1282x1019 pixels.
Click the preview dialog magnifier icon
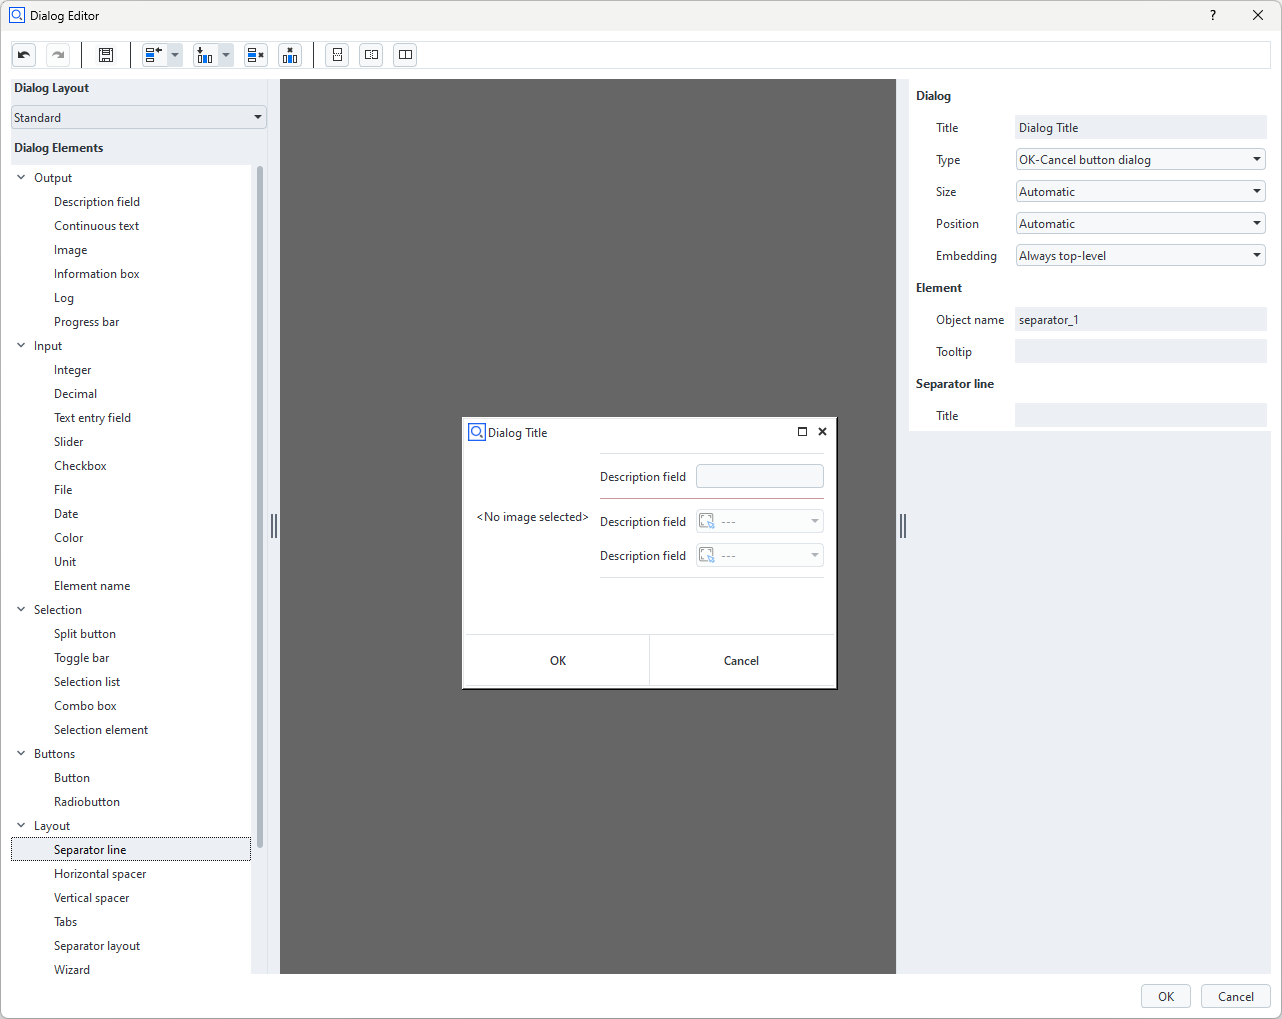click(477, 432)
